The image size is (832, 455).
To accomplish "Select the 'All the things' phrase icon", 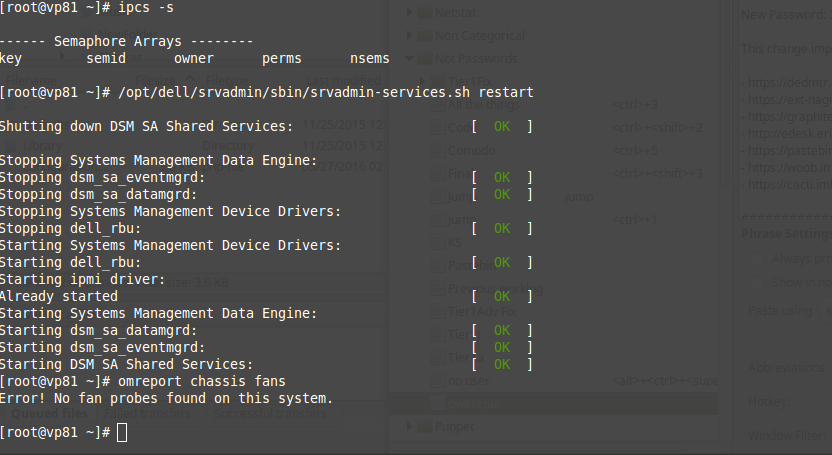I will 437,104.
